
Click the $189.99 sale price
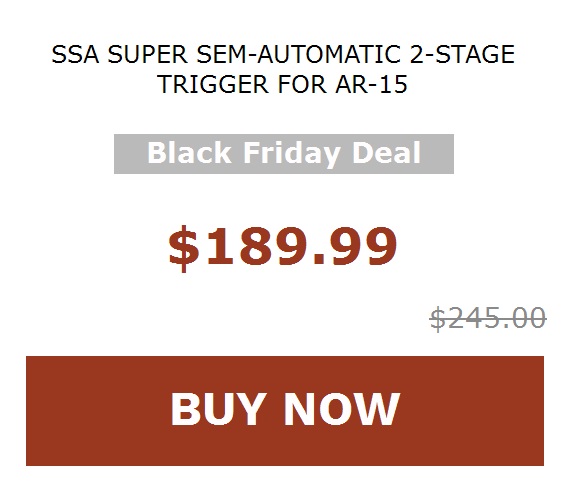click(283, 247)
